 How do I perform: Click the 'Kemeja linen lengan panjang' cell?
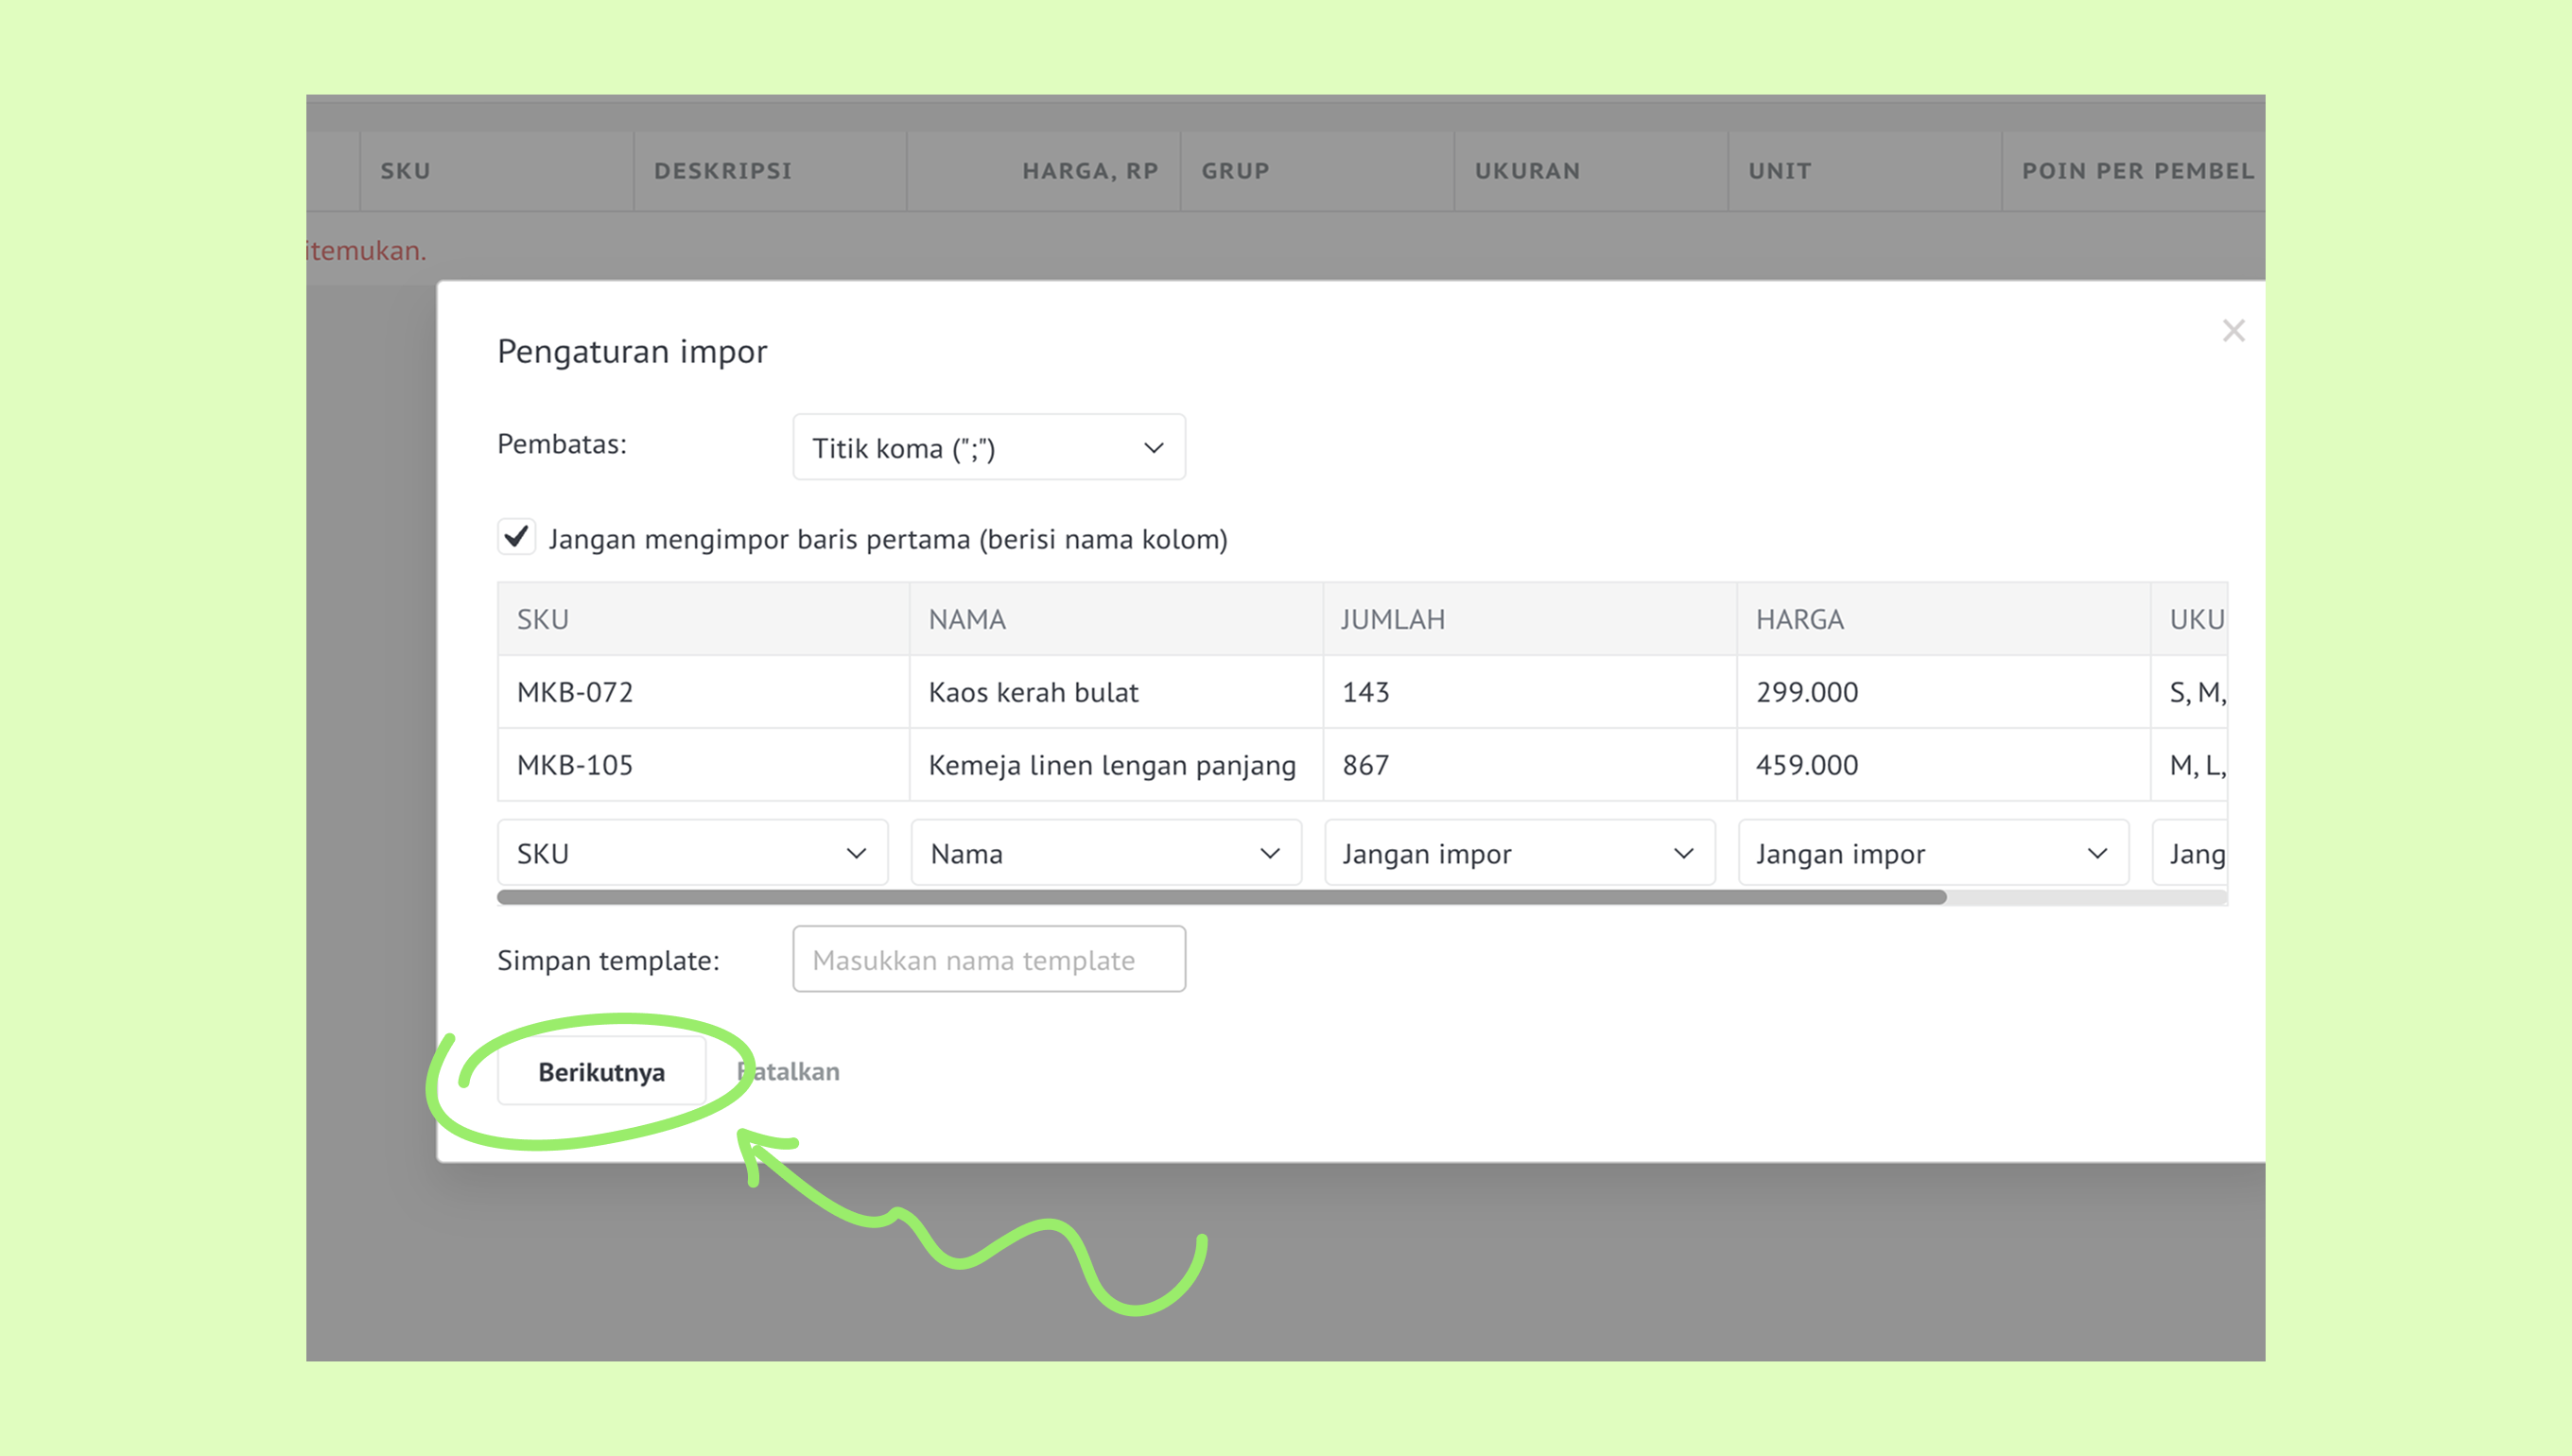pyautogui.click(x=1116, y=765)
